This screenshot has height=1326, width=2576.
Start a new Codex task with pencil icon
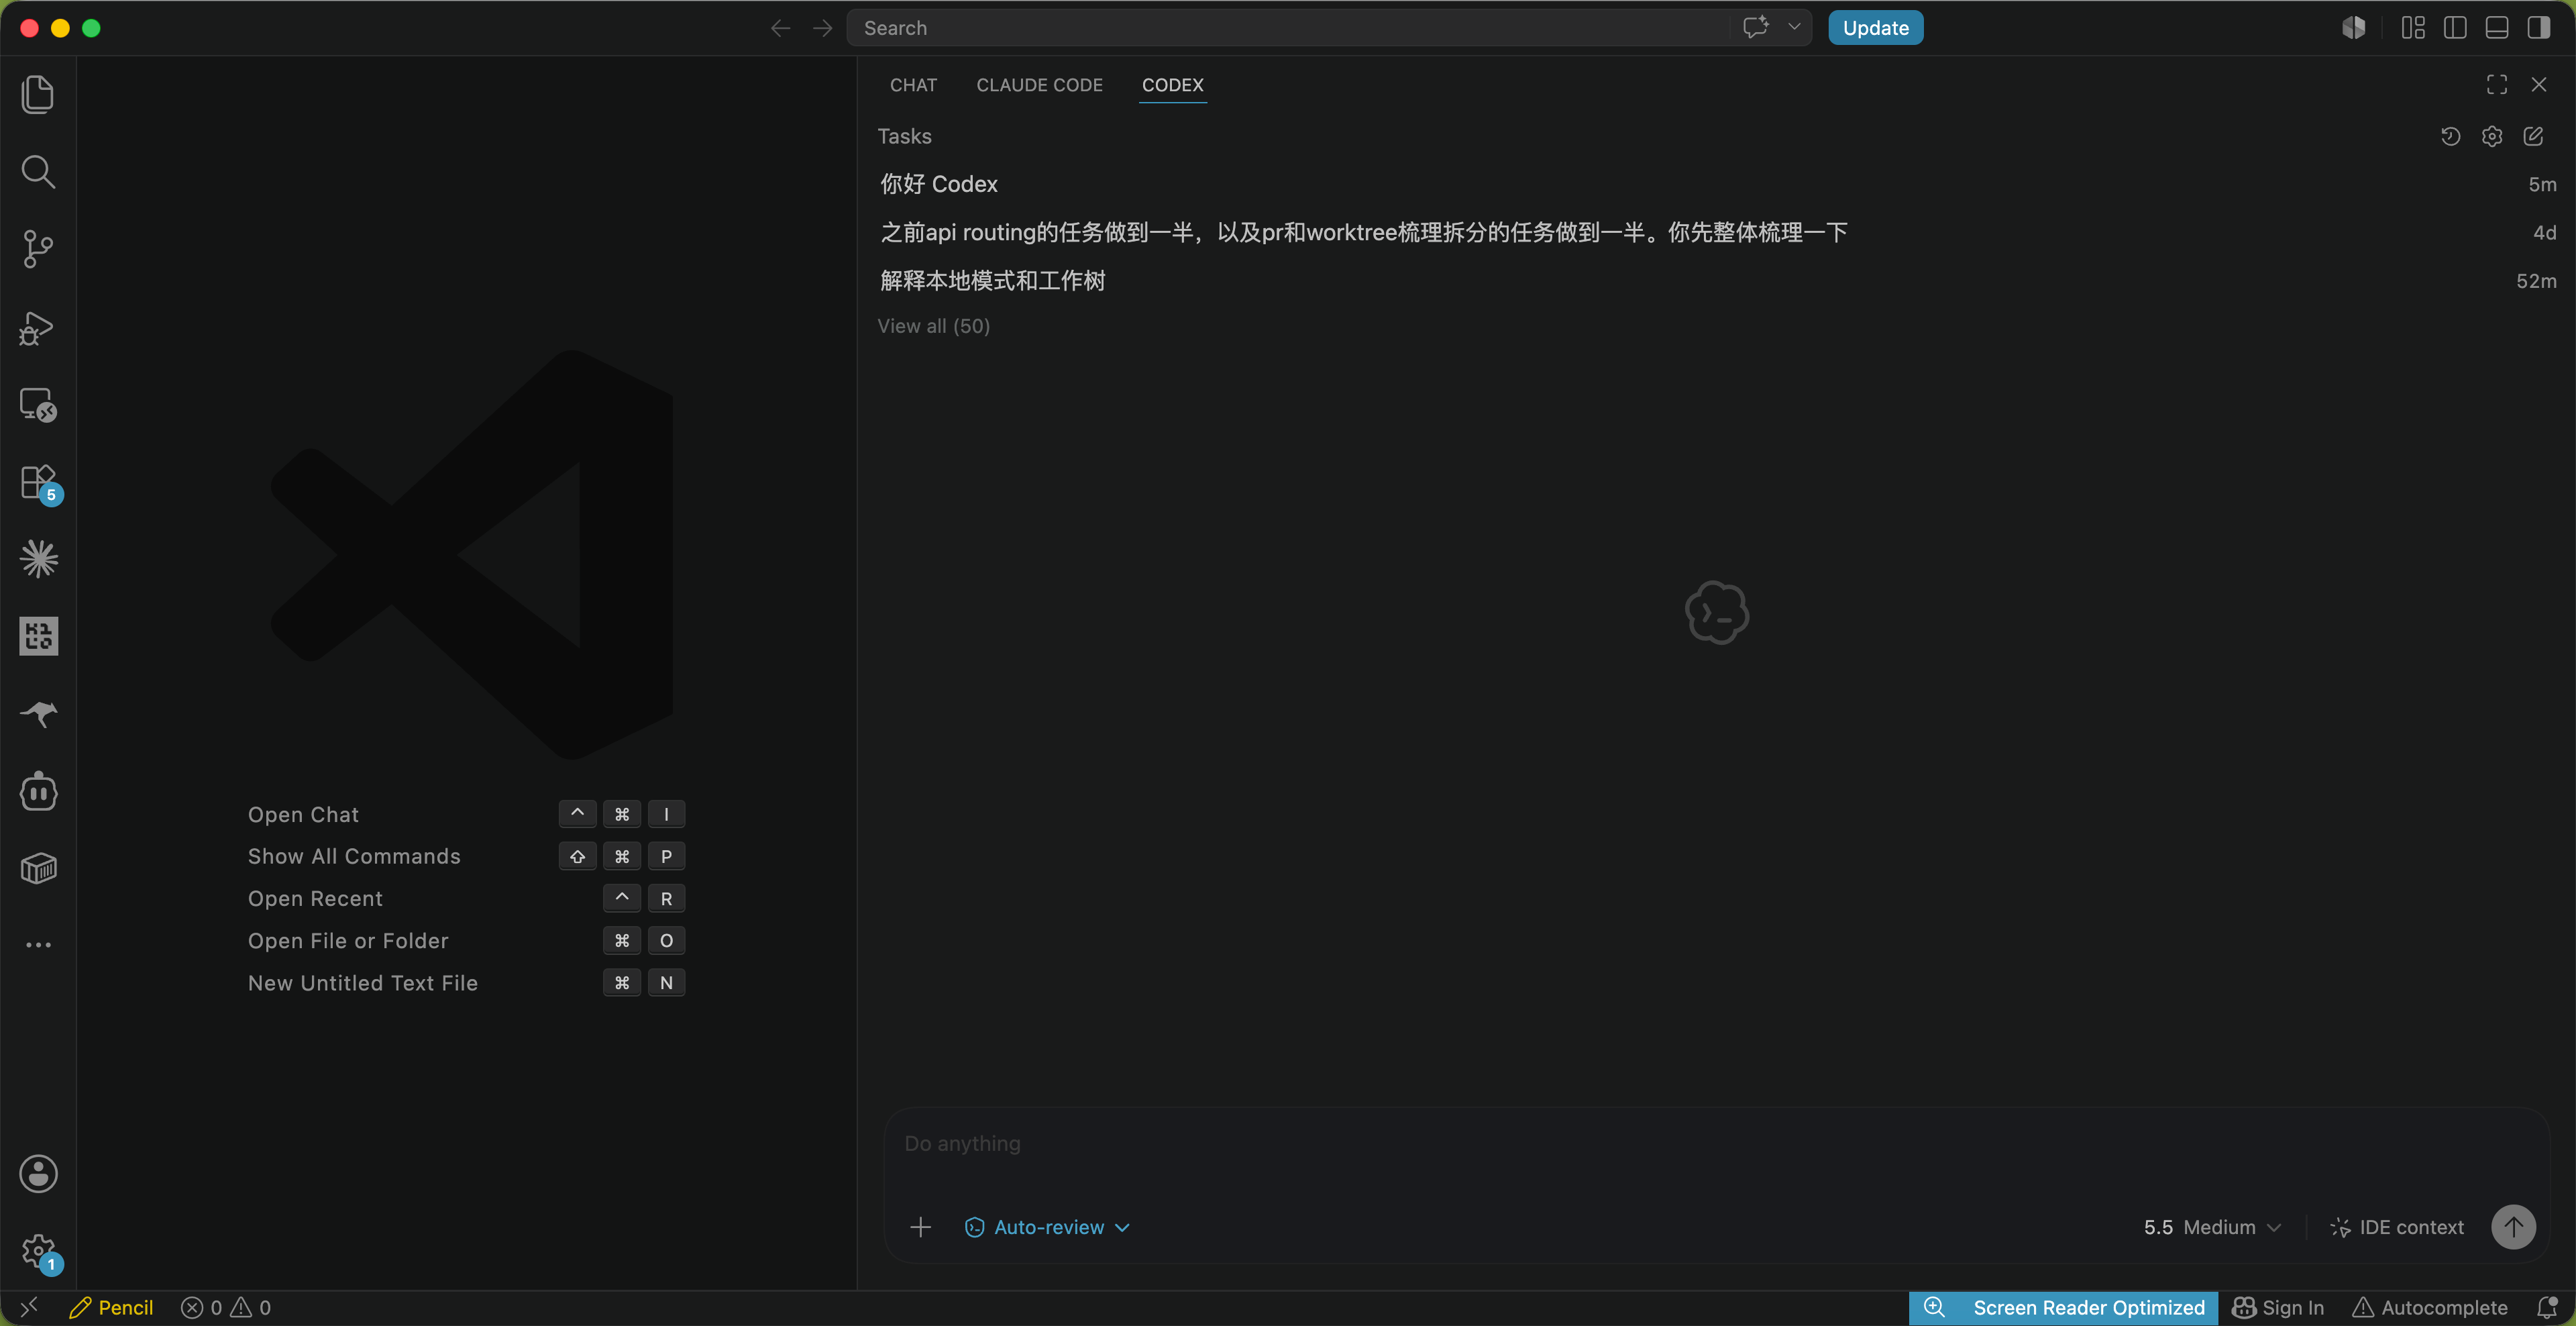[2533, 136]
